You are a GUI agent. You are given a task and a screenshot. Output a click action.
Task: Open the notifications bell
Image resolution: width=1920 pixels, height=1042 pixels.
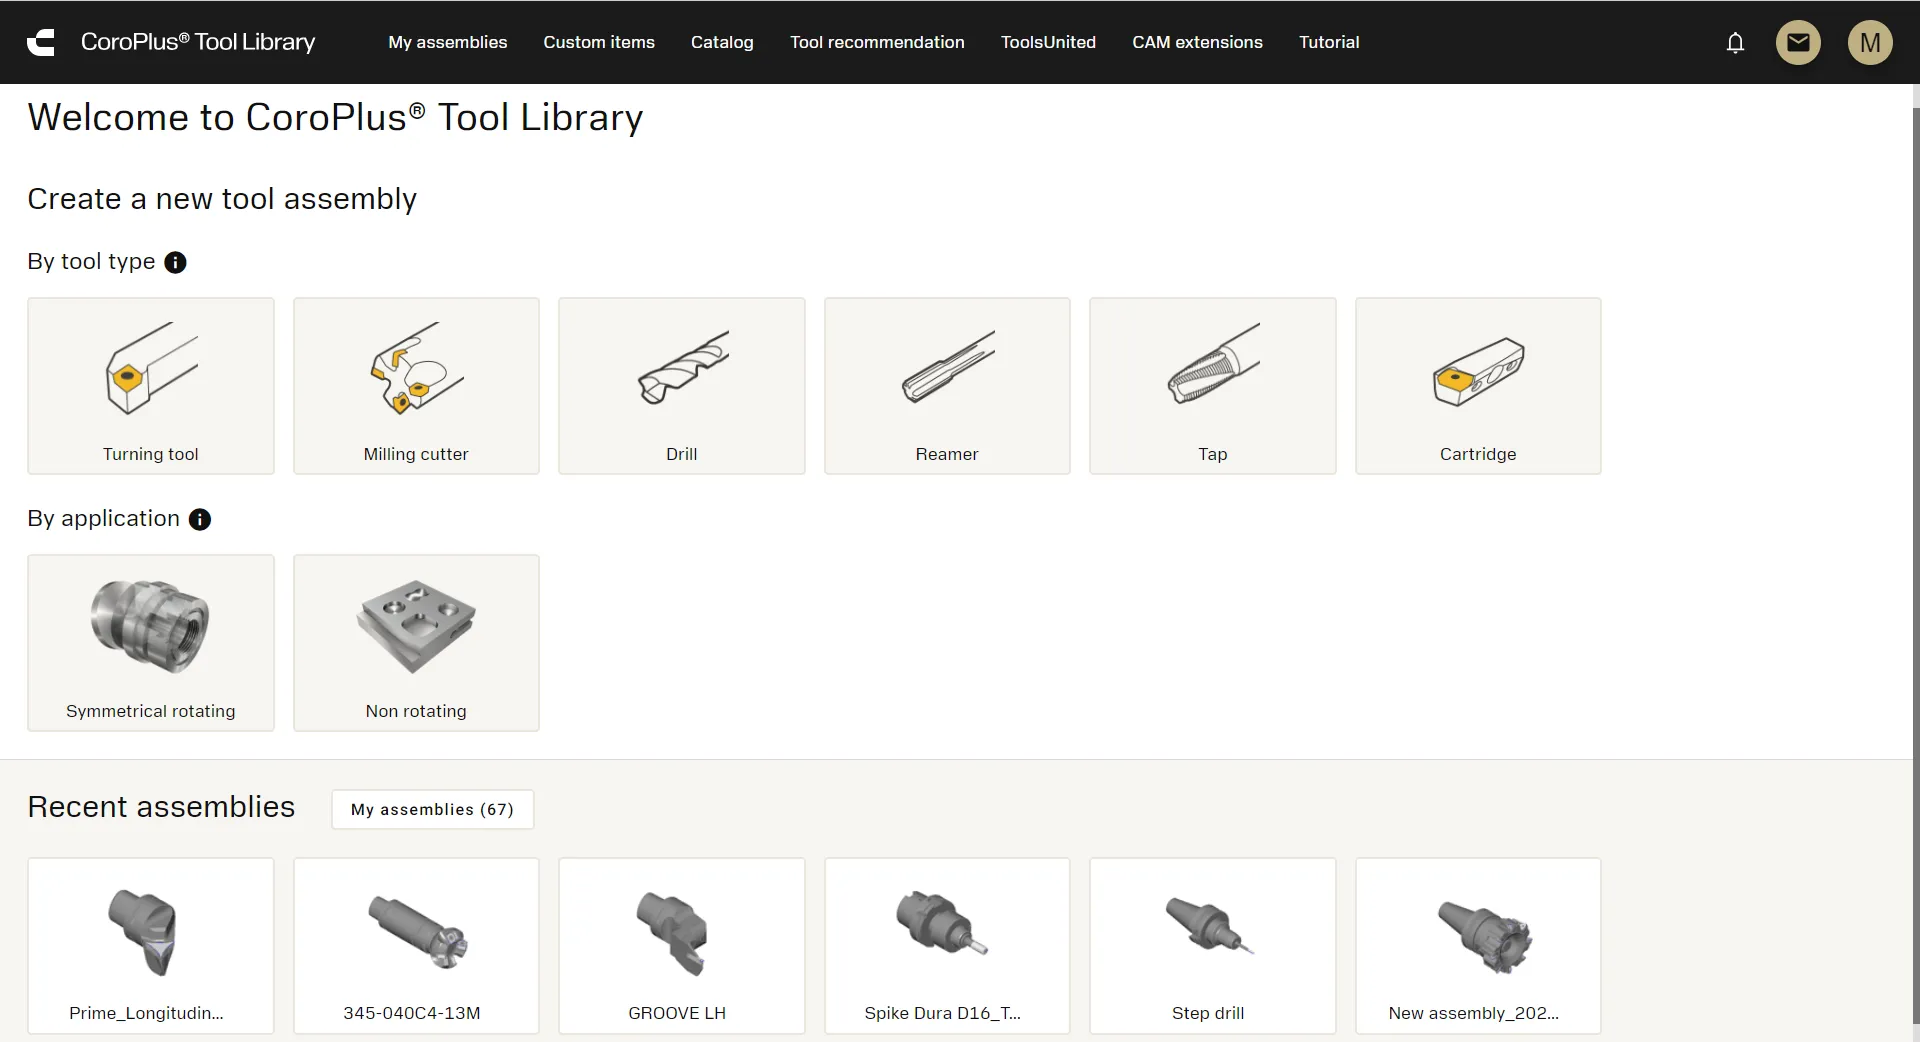[1735, 42]
